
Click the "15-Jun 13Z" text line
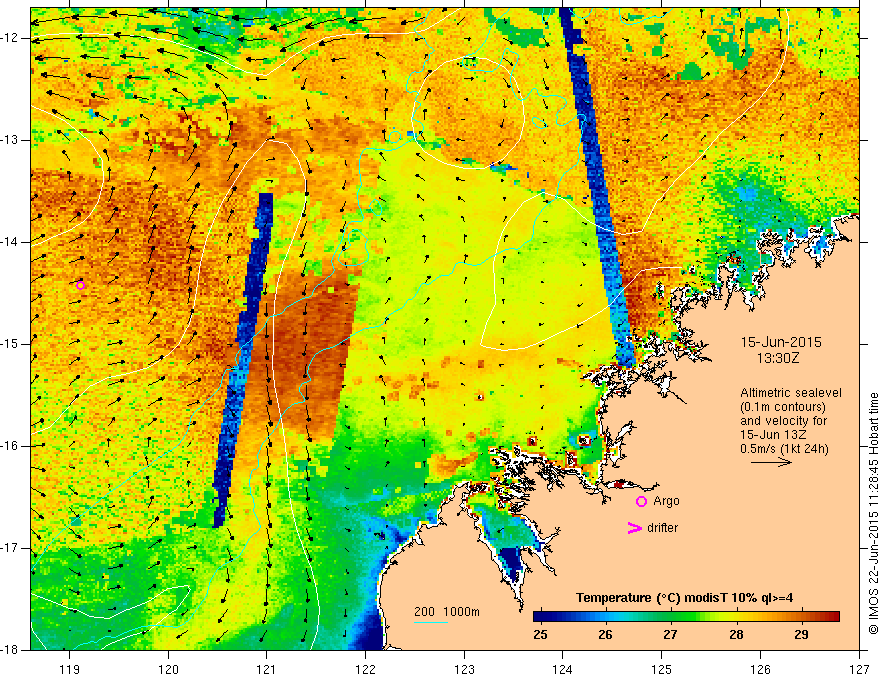[774, 435]
